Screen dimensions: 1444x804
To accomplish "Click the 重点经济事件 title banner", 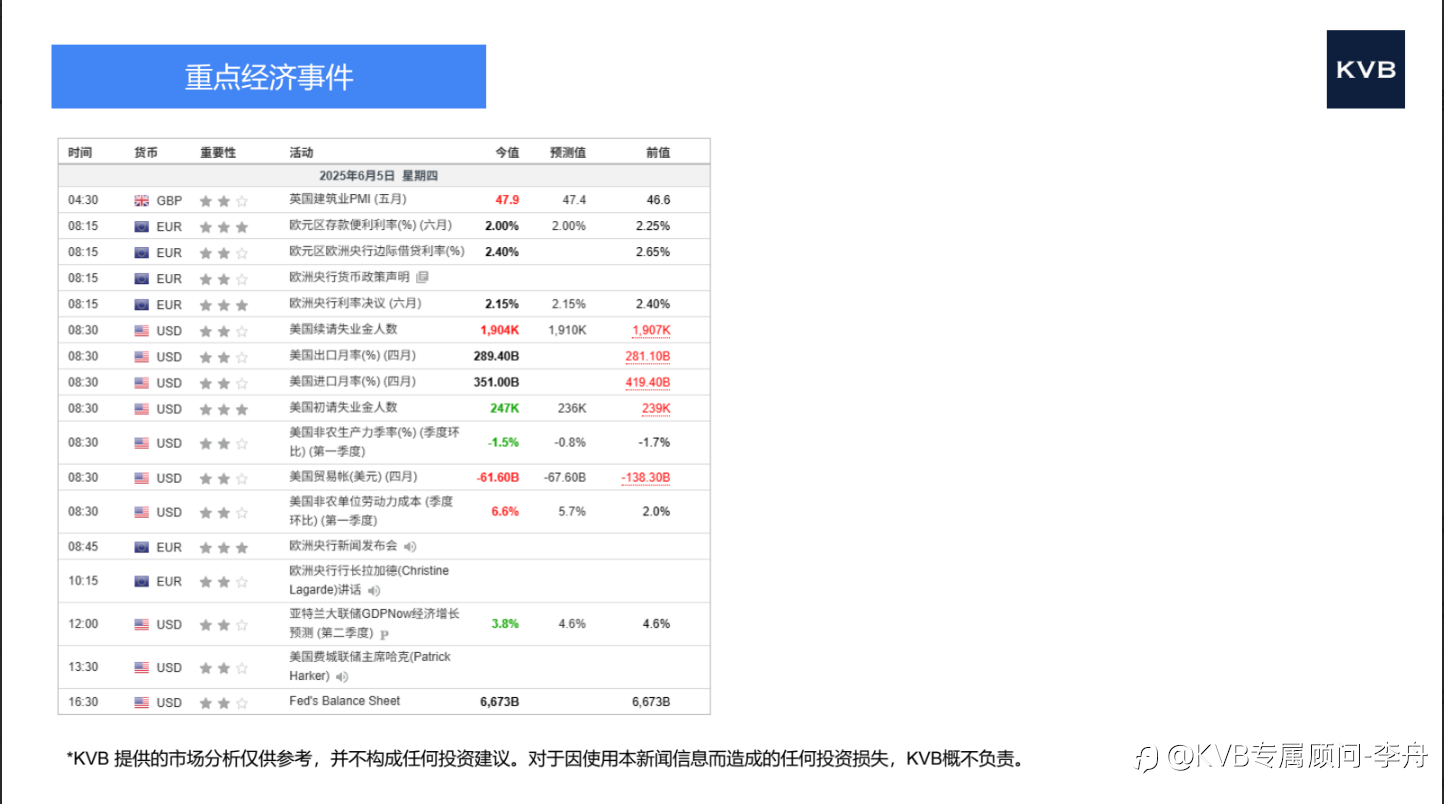I will tap(269, 76).
